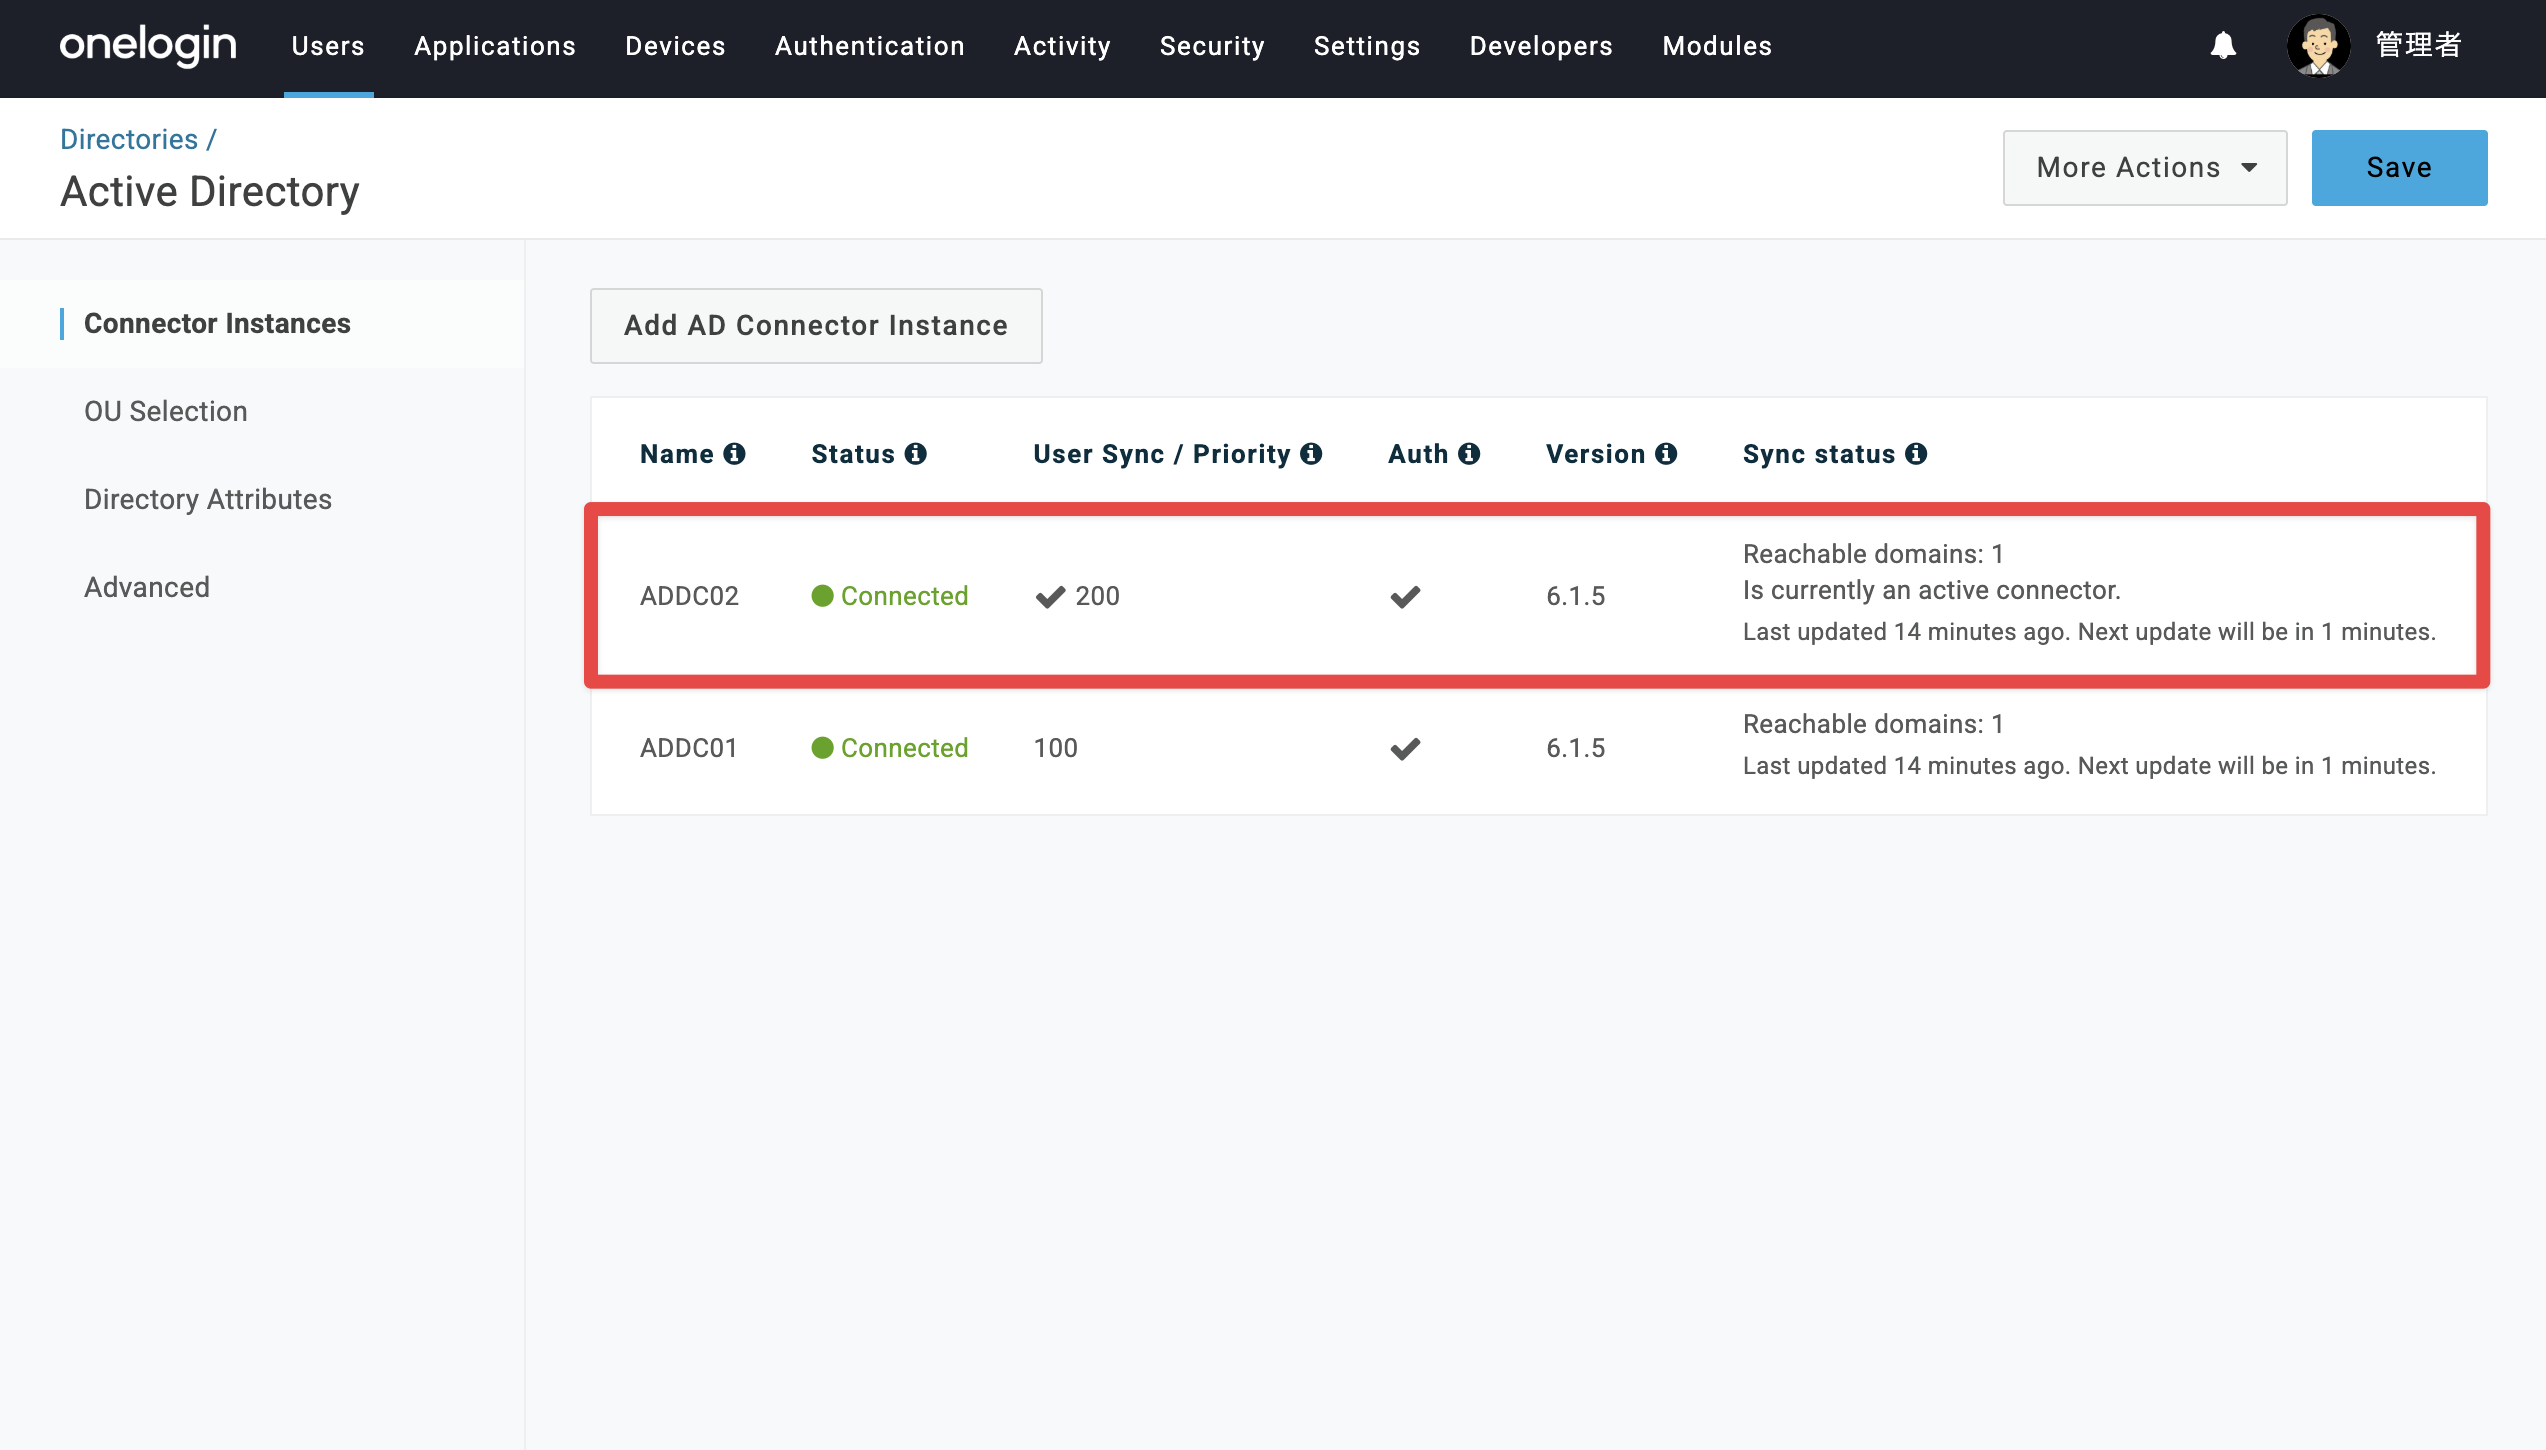
Task: Go back to Directories breadcrumb
Action: (x=129, y=139)
